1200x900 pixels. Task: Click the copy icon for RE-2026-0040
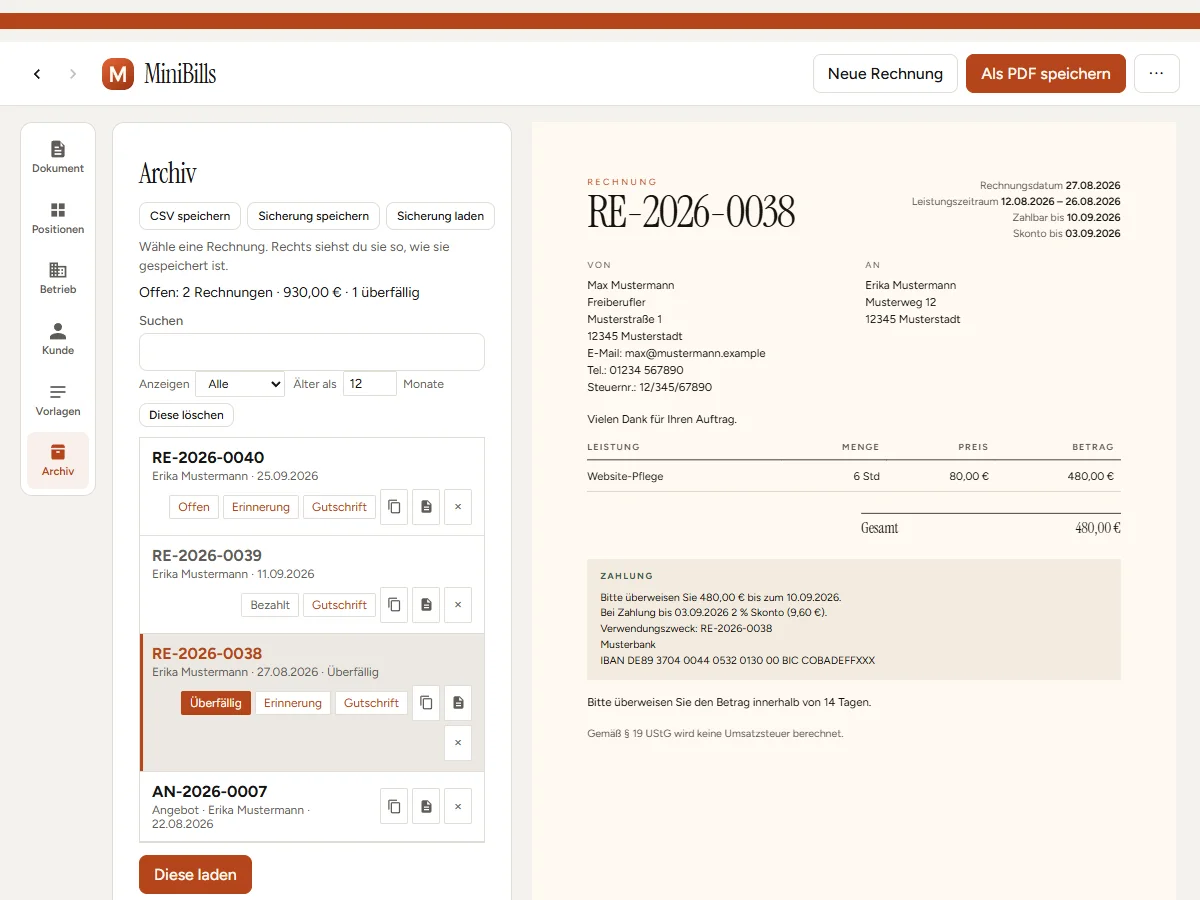click(394, 507)
